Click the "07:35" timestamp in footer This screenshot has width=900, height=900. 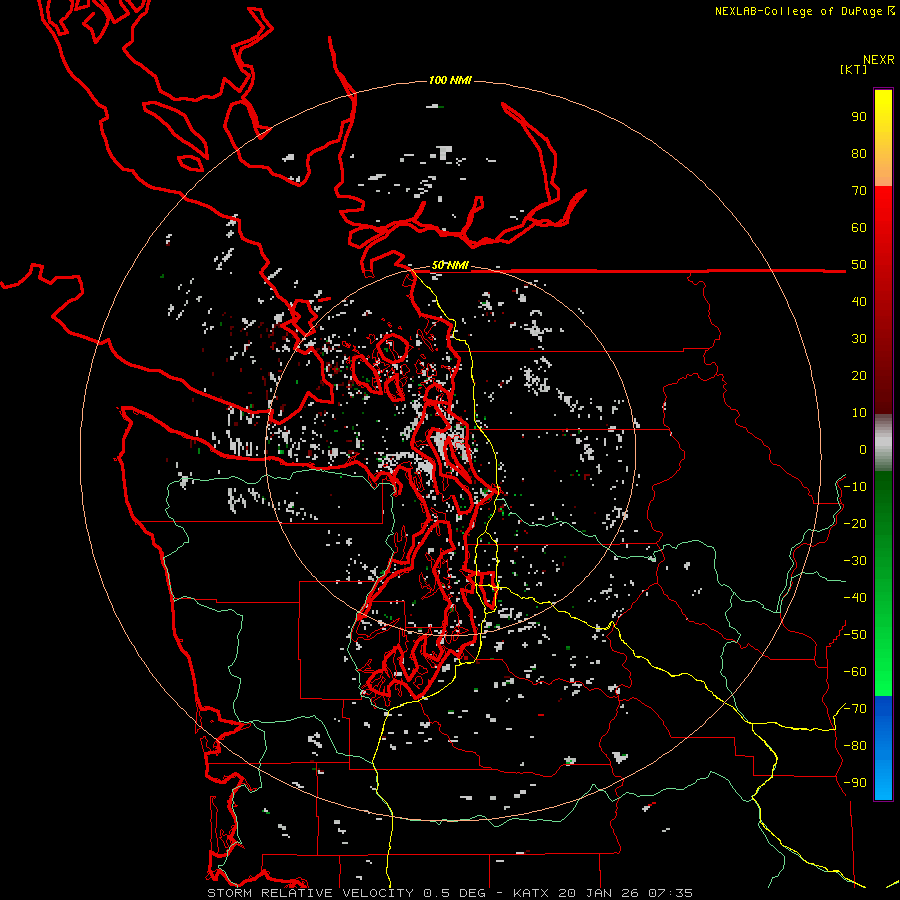(x=670, y=893)
